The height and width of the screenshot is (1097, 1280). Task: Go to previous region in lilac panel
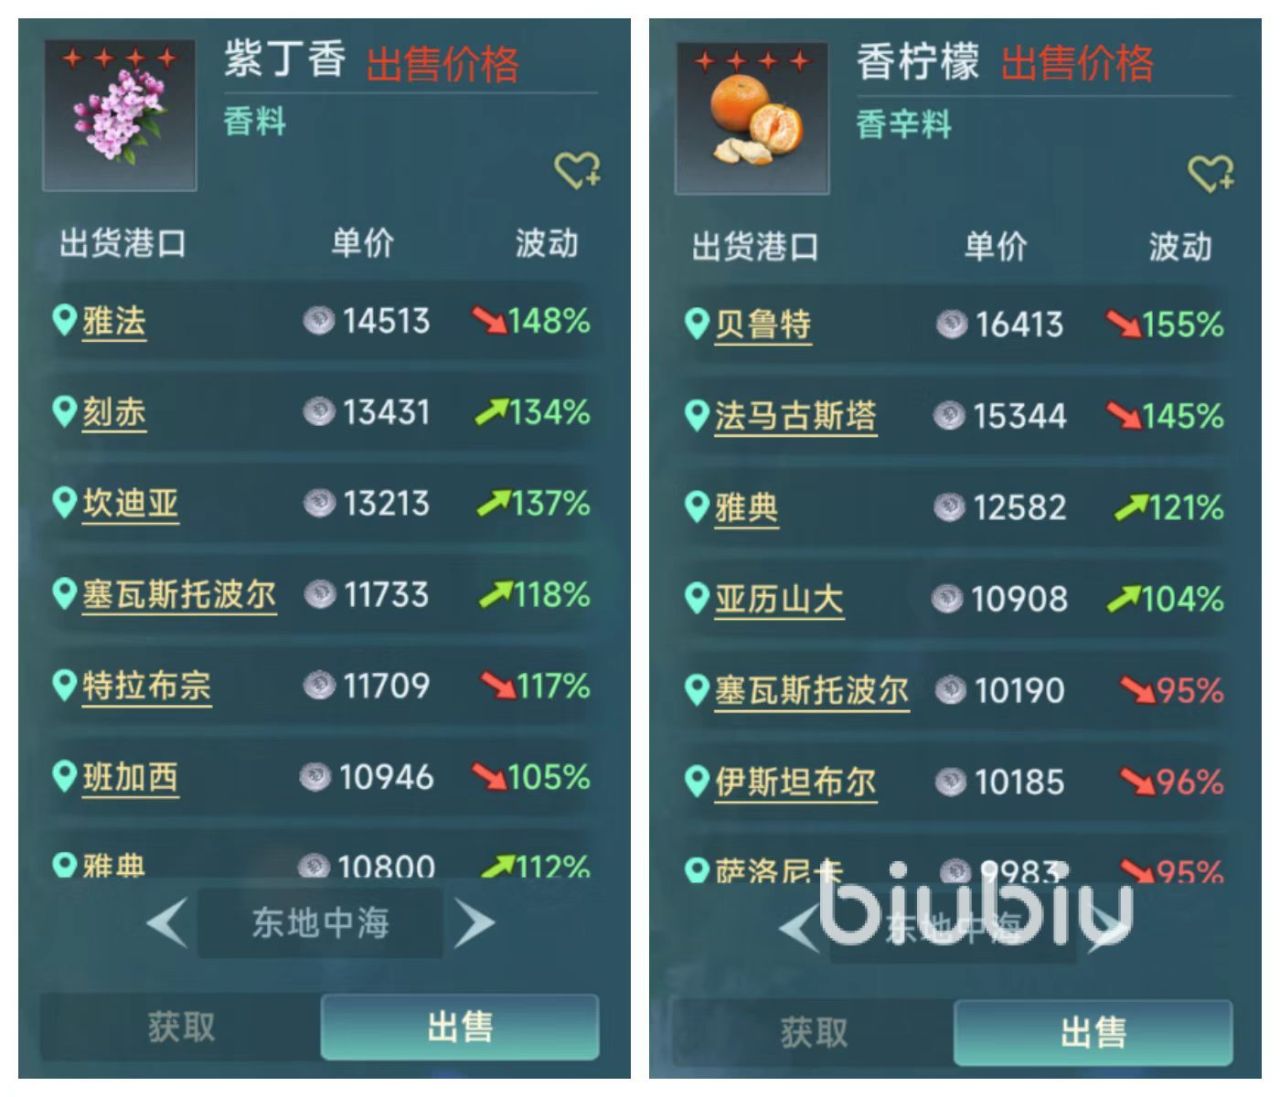pyautogui.click(x=167, y=922)
